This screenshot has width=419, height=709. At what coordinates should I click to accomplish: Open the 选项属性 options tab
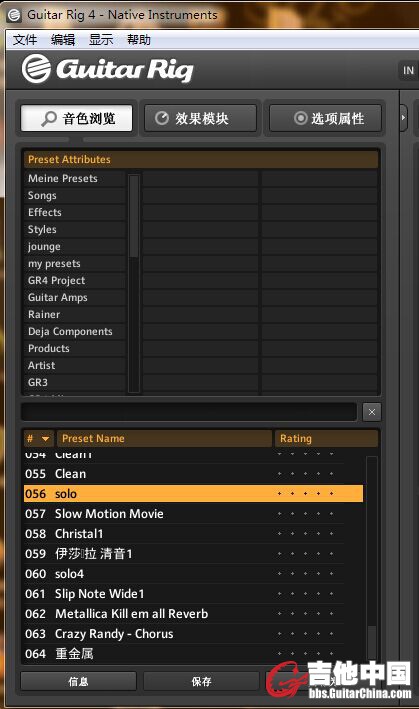click(325, 118)
